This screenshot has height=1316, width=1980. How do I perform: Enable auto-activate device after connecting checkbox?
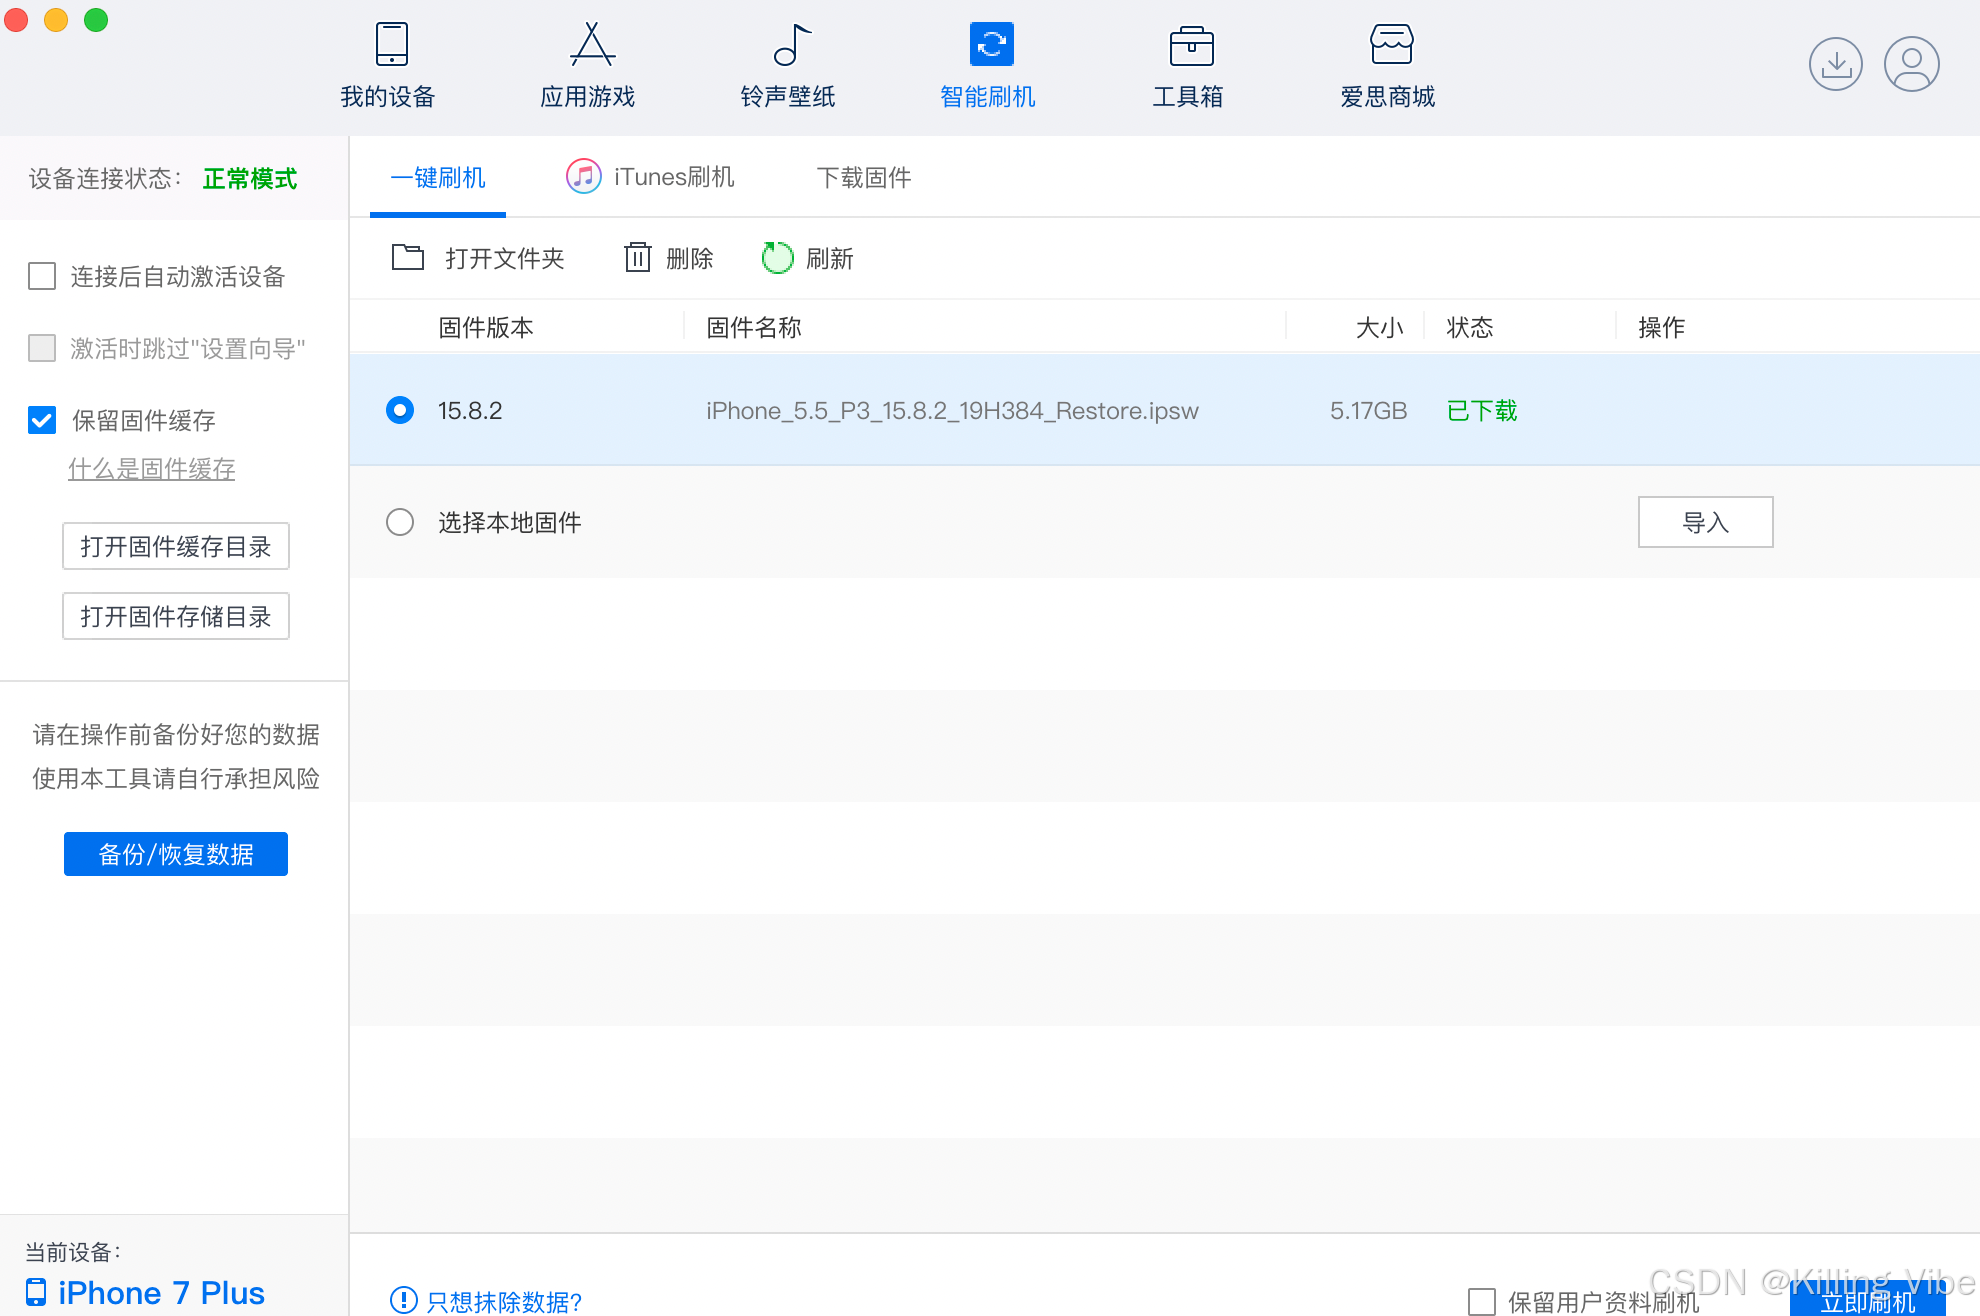(42, 276)
